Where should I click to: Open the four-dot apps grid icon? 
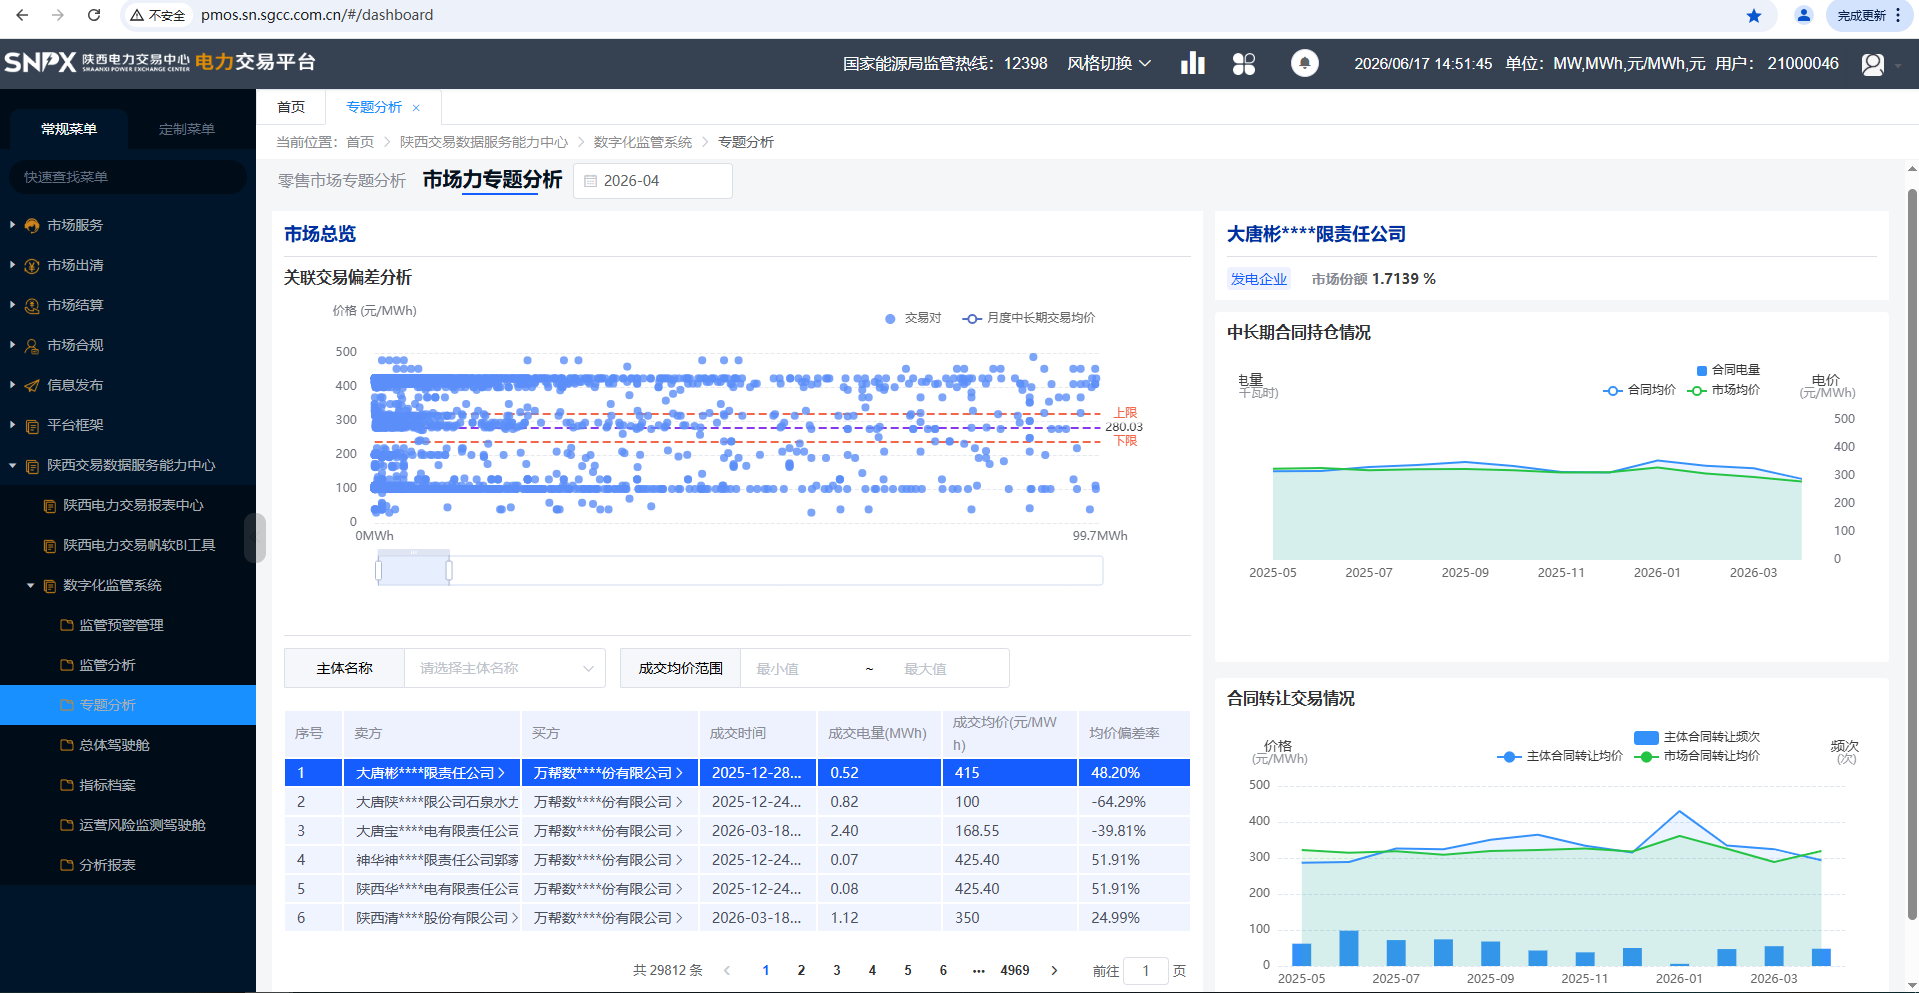click(x=1244, y=63)
